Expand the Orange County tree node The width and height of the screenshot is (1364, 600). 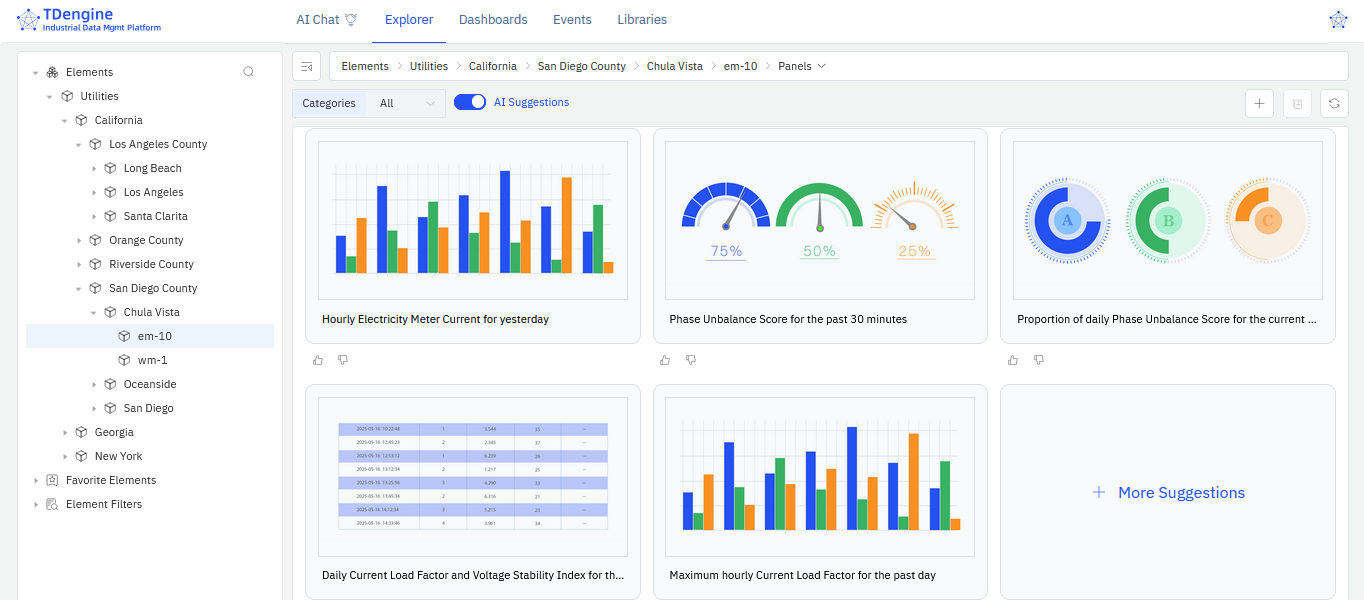(x=80, y=240)
